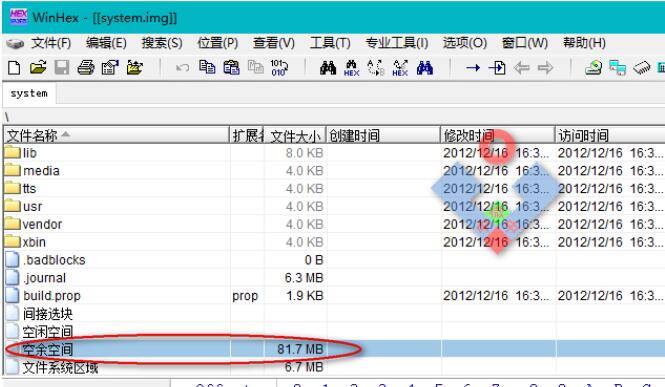Switch to the system tab

click(29, 94)
